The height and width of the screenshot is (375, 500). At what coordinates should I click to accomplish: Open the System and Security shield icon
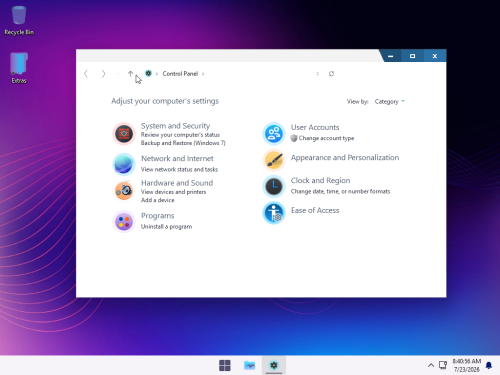click(x=124, y=134)
